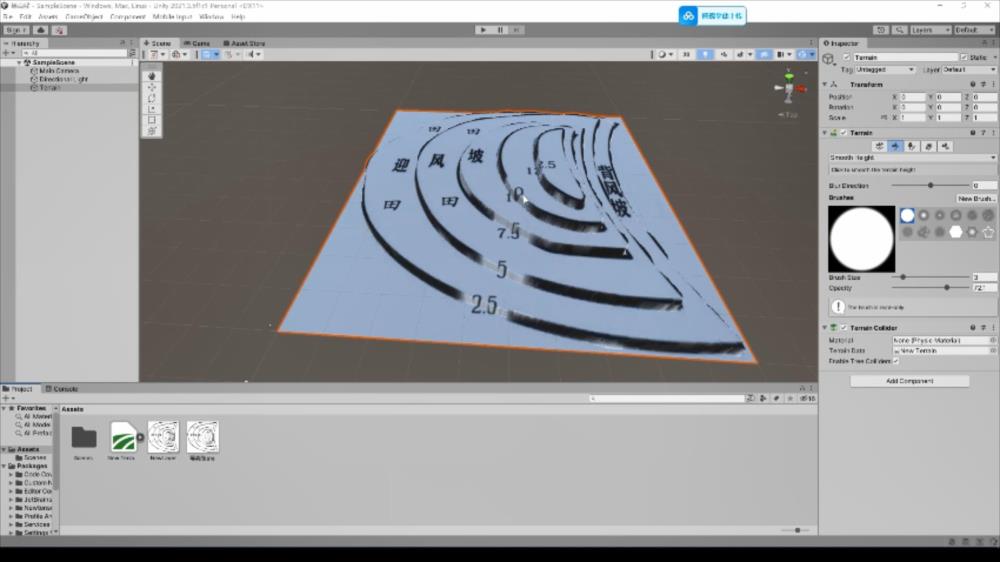Select the Paint Terrain brush tool
This screenshot has height=562, width=1000.
(x=895, y=146)
